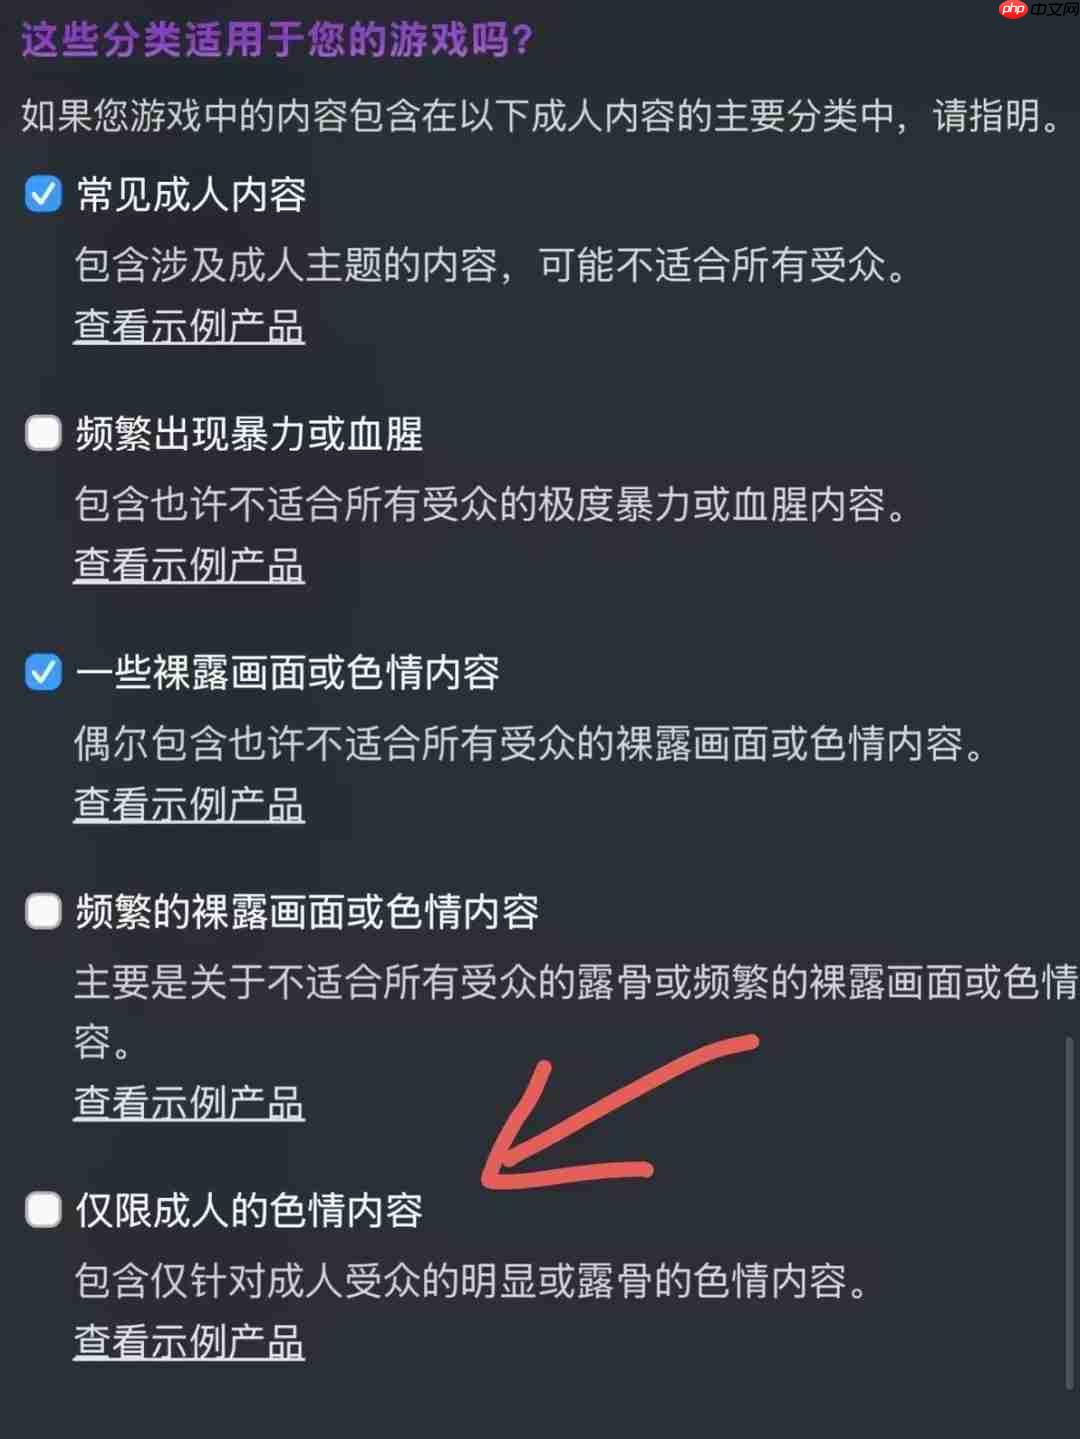Image resolution: width=1080 pixels, height=1439 pixels.
Task: View example products under 一些裸露画面或色情内容
Action: 189,804
